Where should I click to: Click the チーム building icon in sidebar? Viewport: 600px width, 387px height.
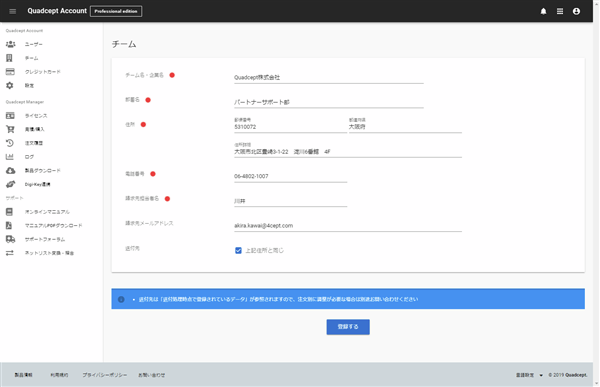click(9, 58)
